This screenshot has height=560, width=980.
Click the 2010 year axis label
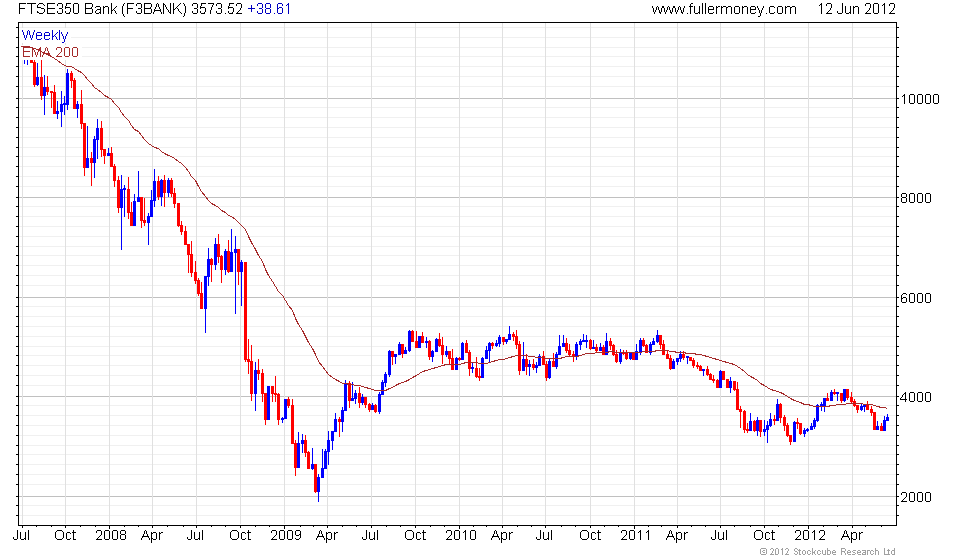point(461,536)
